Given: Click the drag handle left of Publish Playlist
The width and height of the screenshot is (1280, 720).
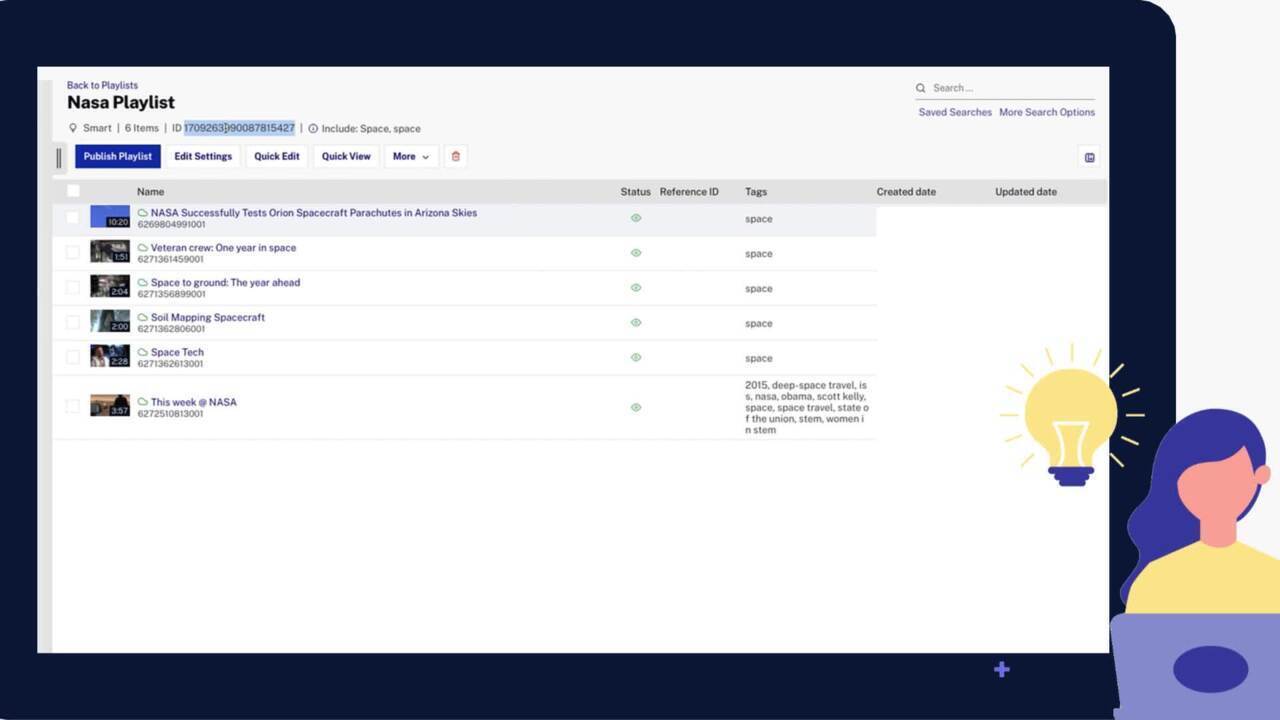Looking at the screenshot, I should (59, 157).
